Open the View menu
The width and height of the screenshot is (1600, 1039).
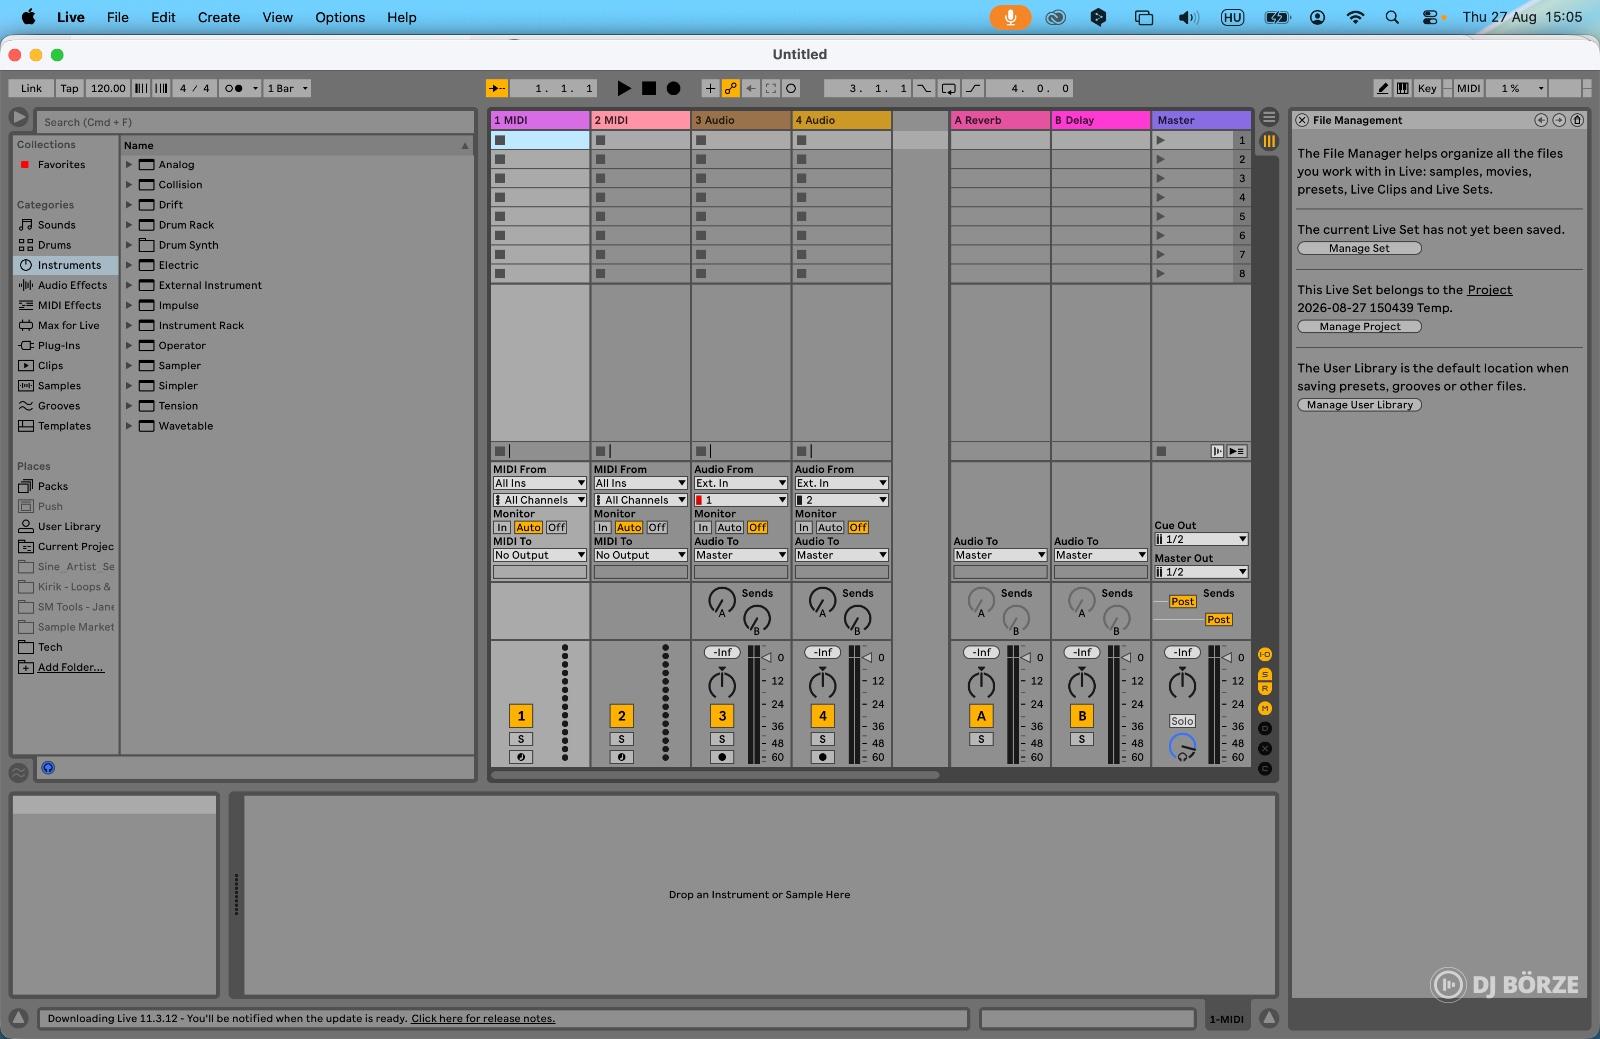pyautogui.click(x=277, y=17)
